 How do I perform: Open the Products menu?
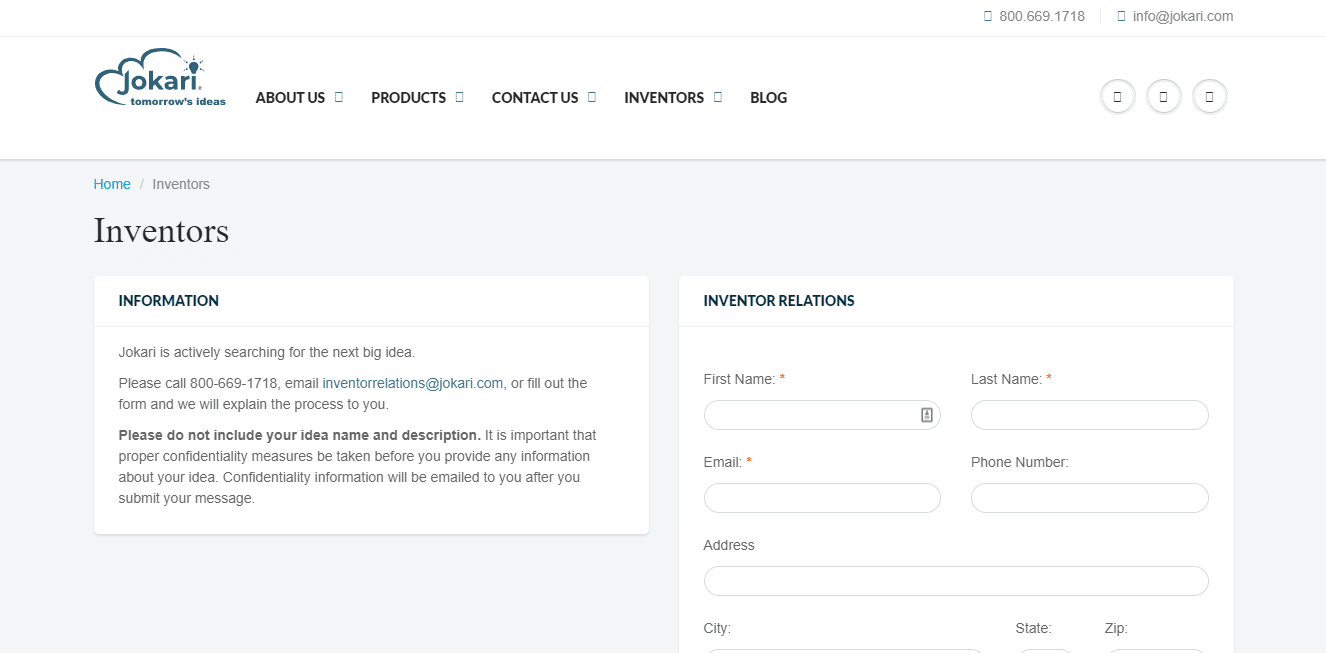(408, 98)
